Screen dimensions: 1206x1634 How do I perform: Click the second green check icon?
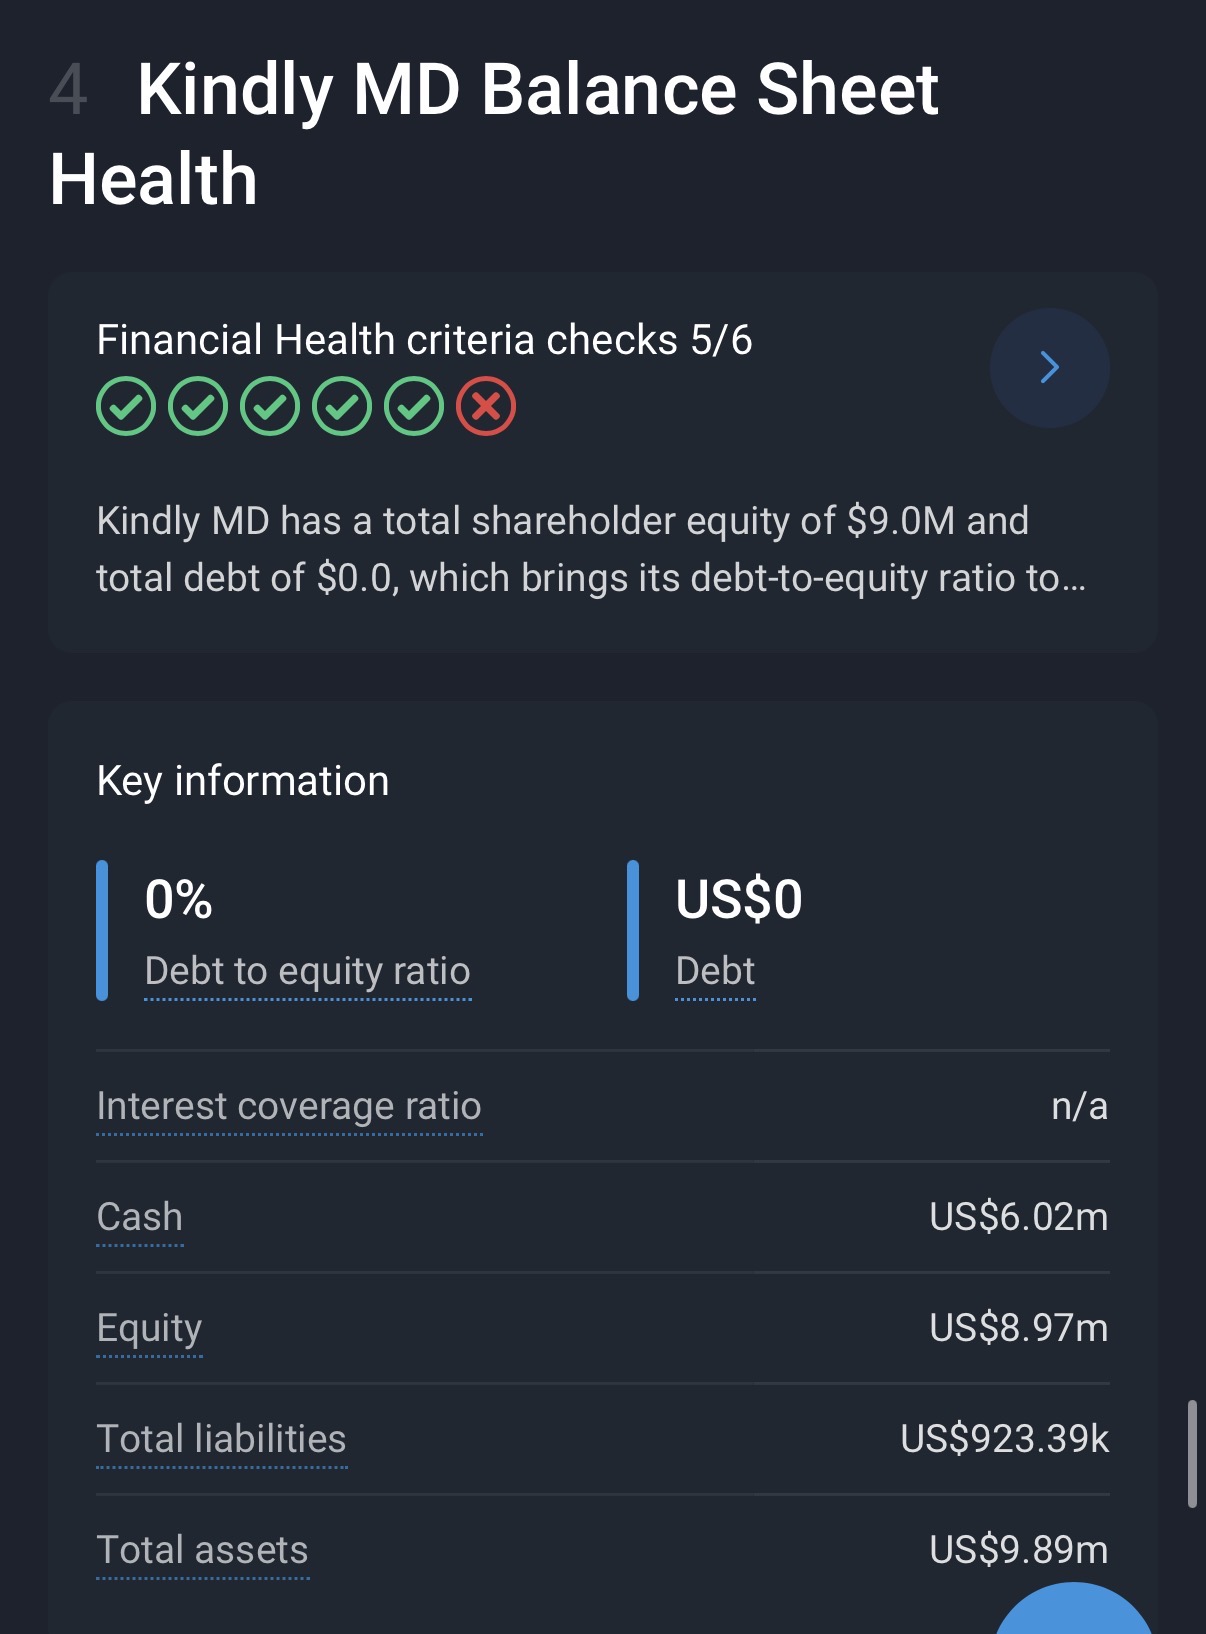pyautogui.click(x=198, y=407)
